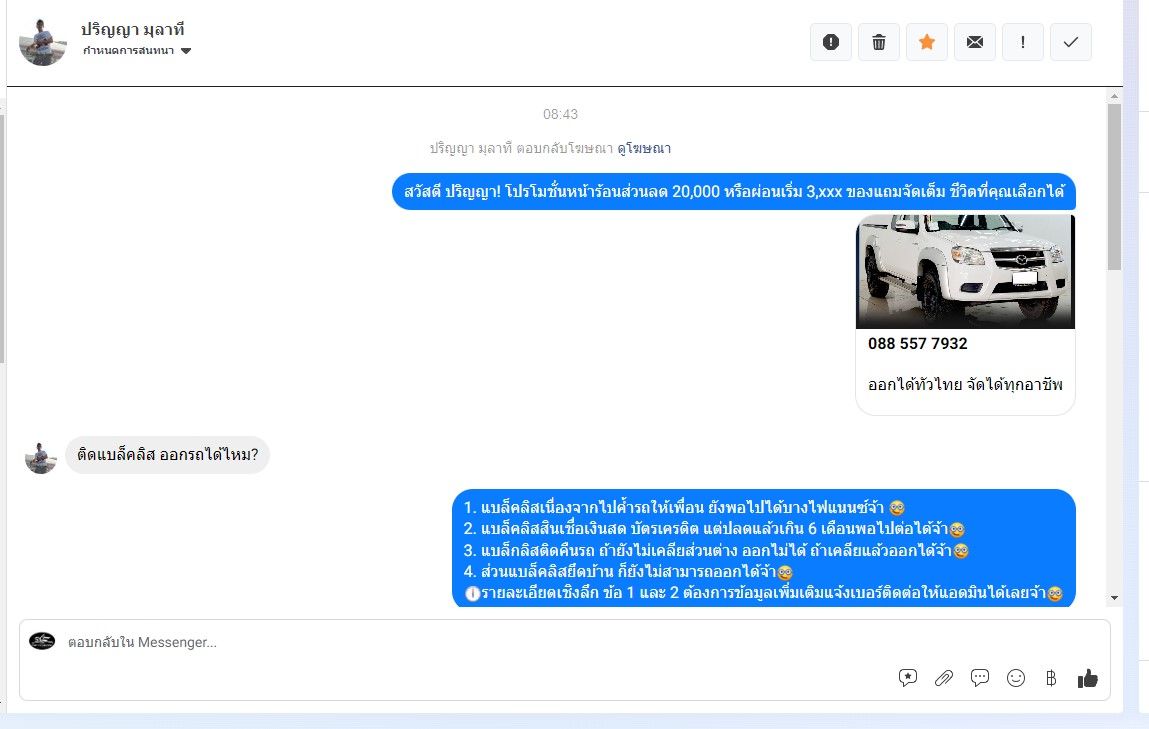1149x729 pixels.
Task: Click contact name ปริญญา มุลาที in header
Action: click(133, 29)
